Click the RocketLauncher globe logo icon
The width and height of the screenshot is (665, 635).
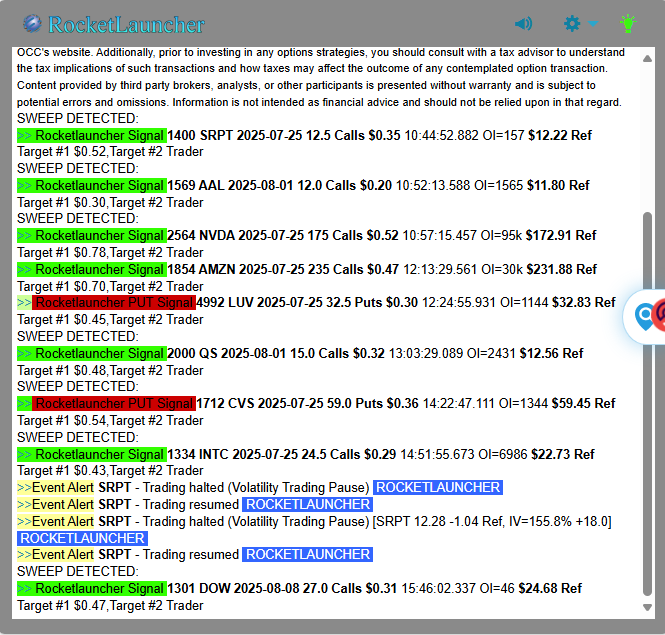[32, 24]
